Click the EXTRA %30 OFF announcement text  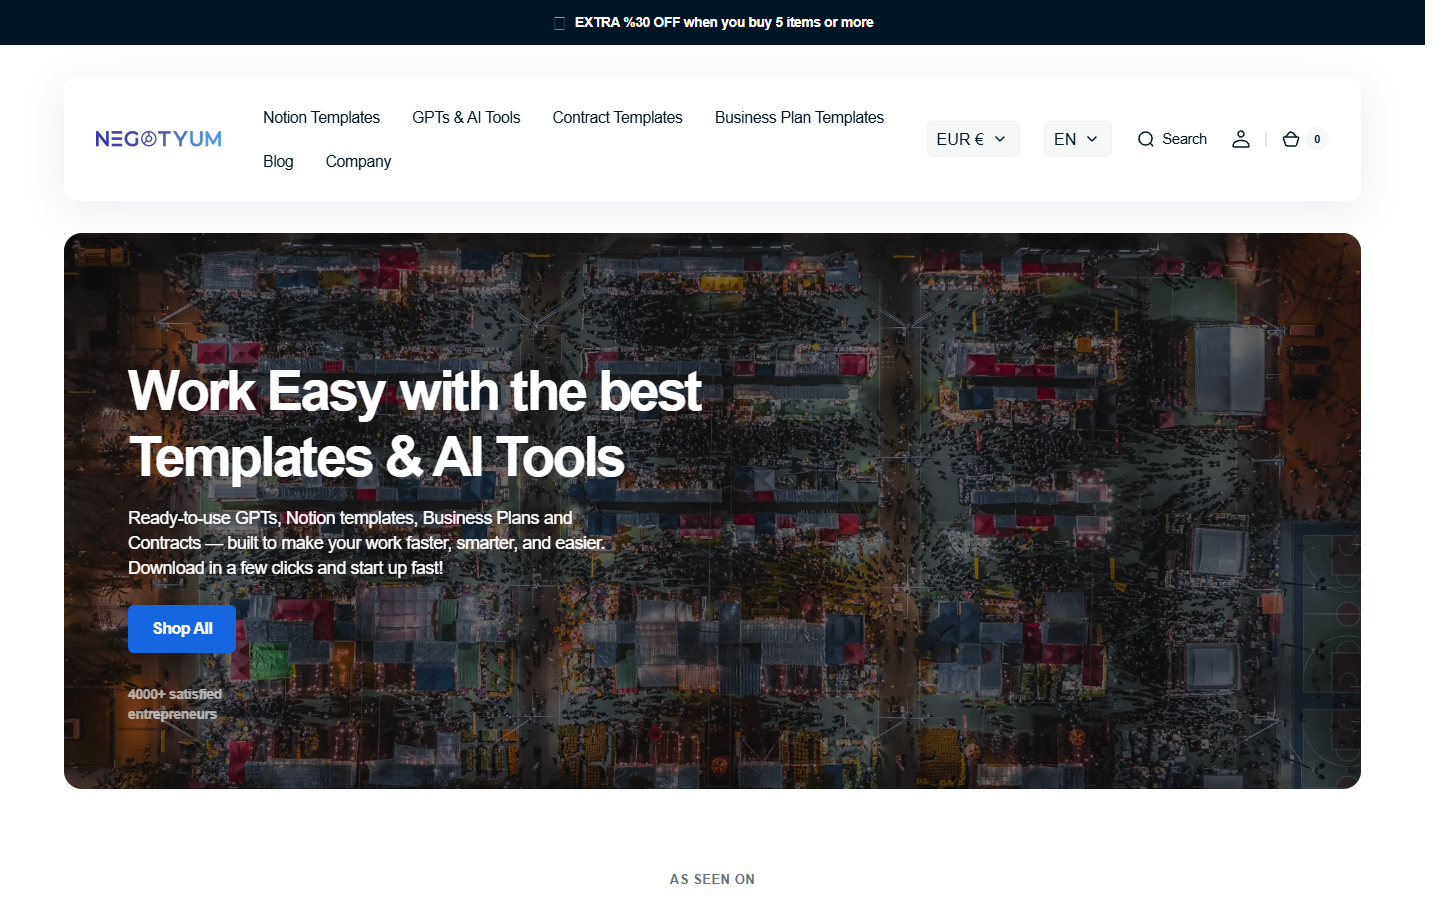point(724,22)
